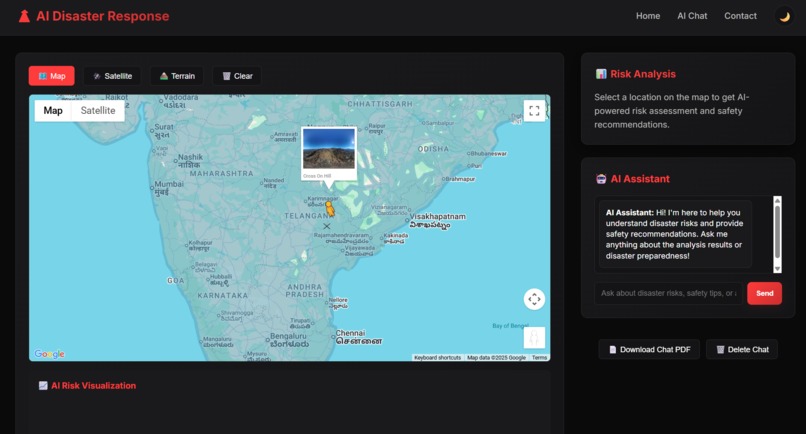Open the Cross On Hill photo thumbnail
The image size is (806, 434).
click(329, 149)
